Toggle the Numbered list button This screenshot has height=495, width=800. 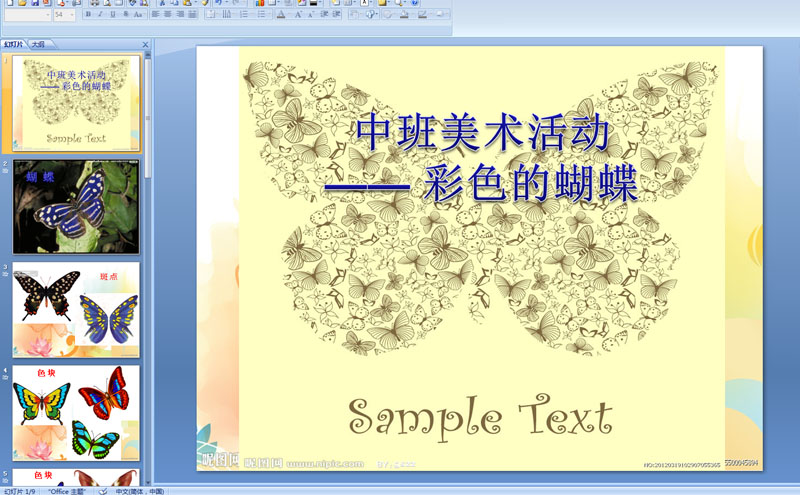pos(244,14)
